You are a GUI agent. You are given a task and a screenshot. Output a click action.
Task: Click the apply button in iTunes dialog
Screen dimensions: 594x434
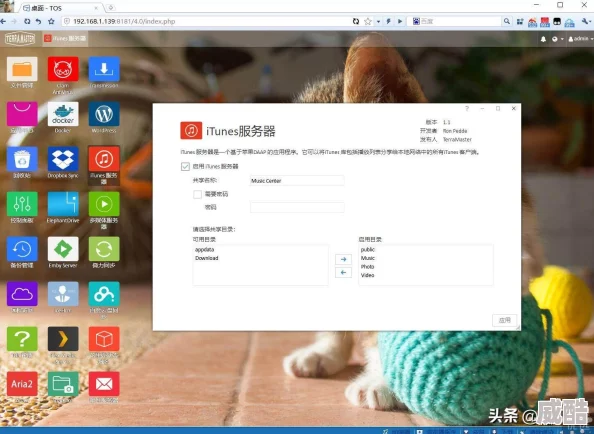point(505,320)
